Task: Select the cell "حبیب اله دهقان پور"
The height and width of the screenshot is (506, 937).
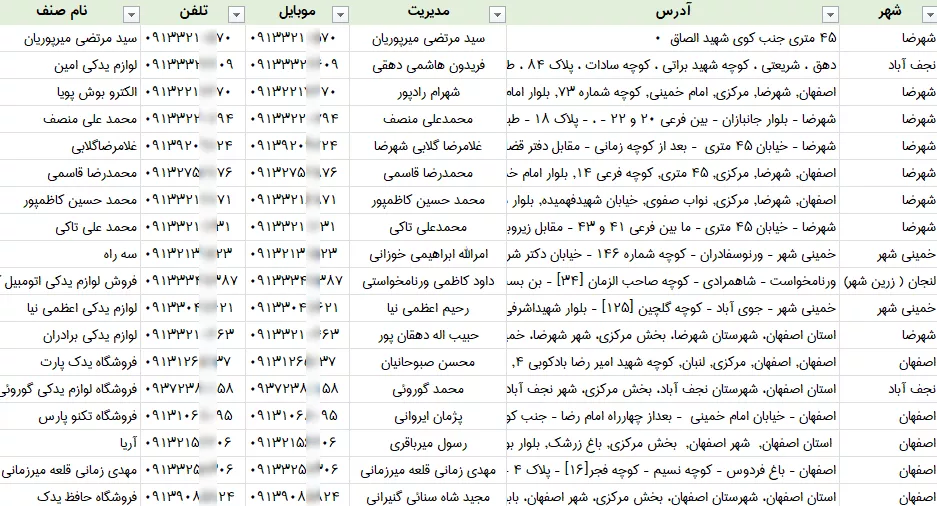Action: (428, 335)
